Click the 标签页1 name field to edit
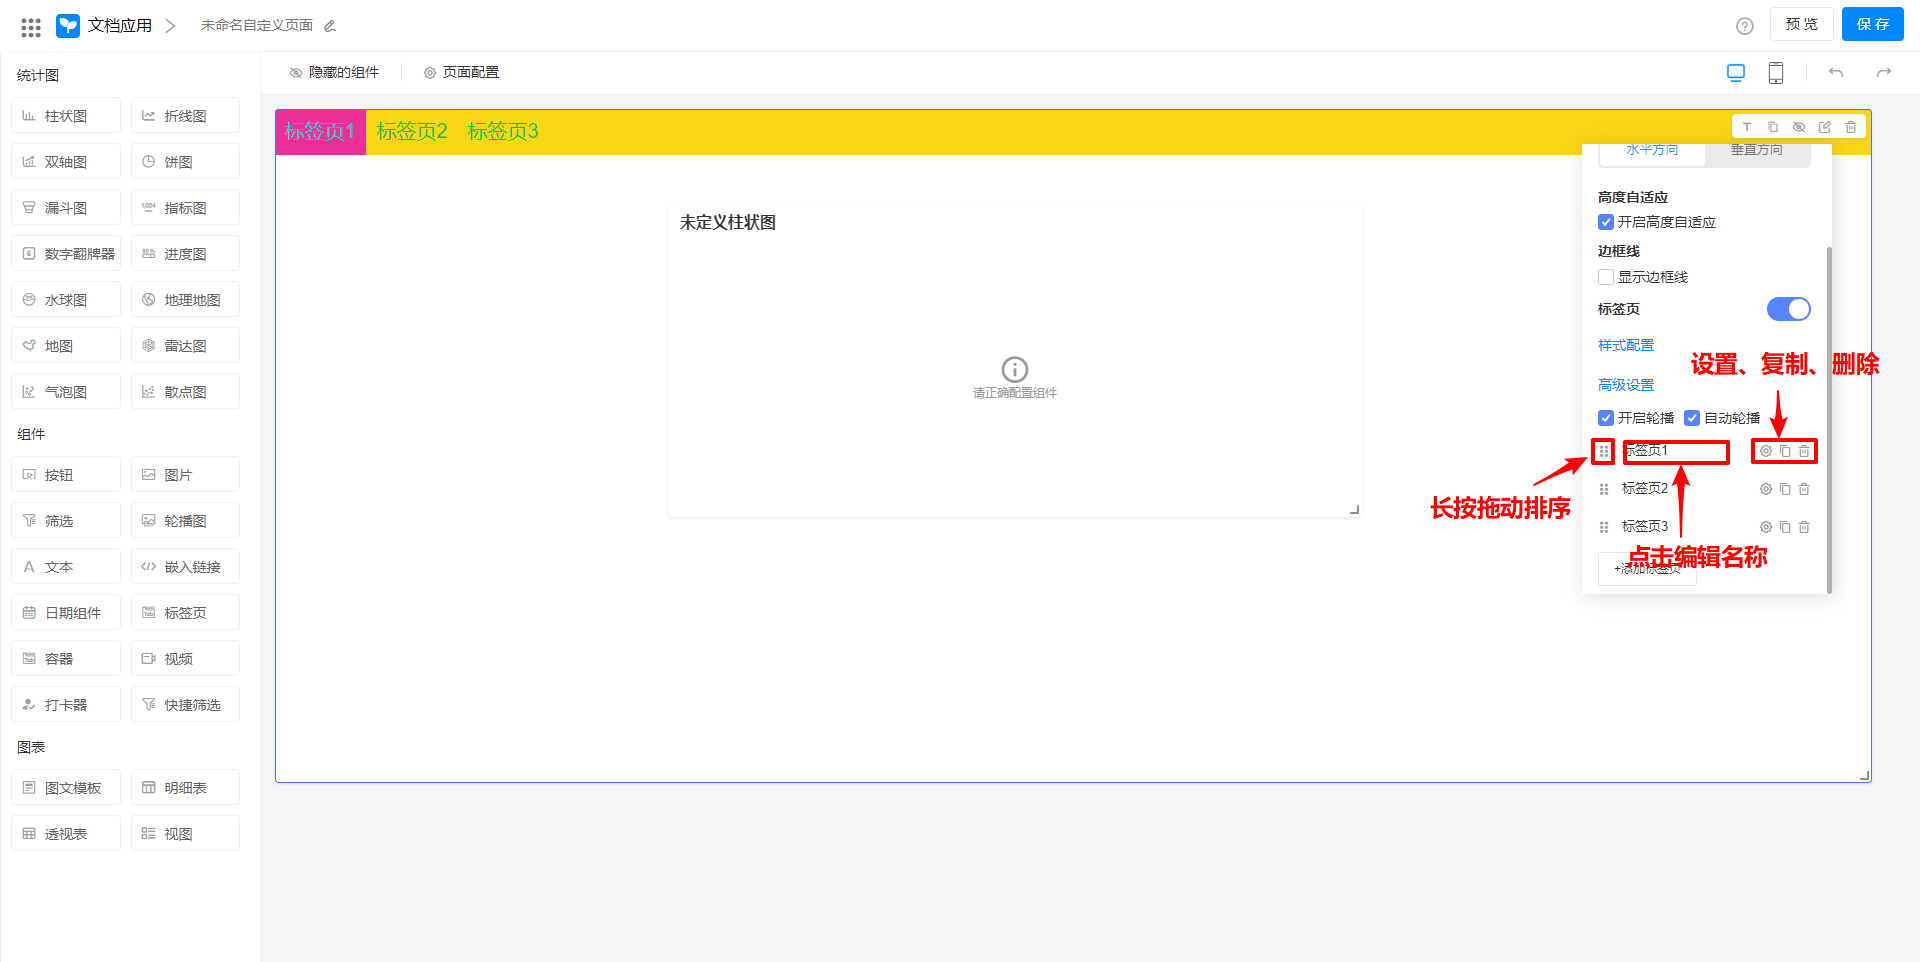Image resolution: width=1920 pixels, height=962 pixels. pyautogui.click(x=1675, y=451)
